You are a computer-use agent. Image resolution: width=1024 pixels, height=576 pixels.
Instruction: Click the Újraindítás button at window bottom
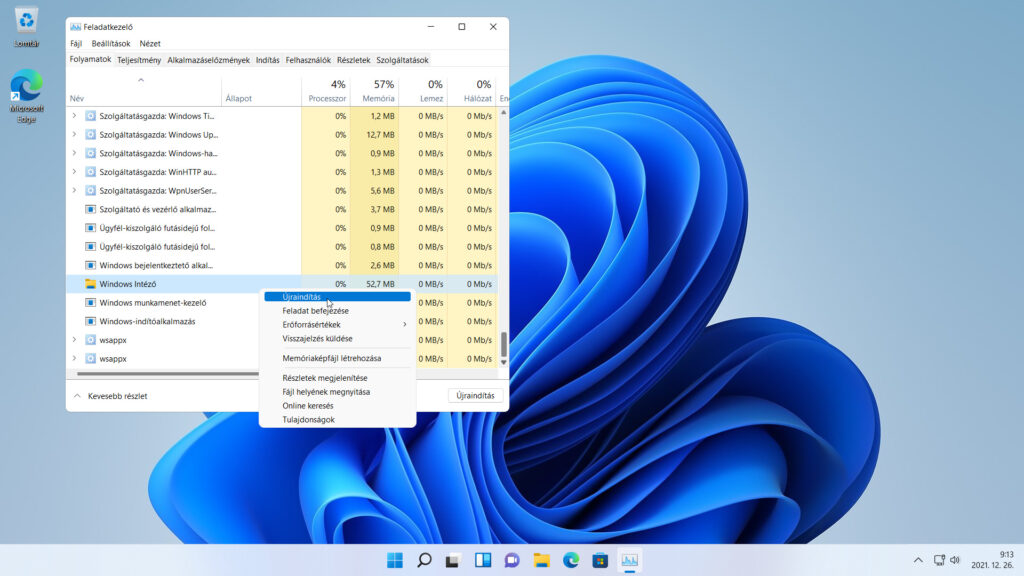click(475, 396)
